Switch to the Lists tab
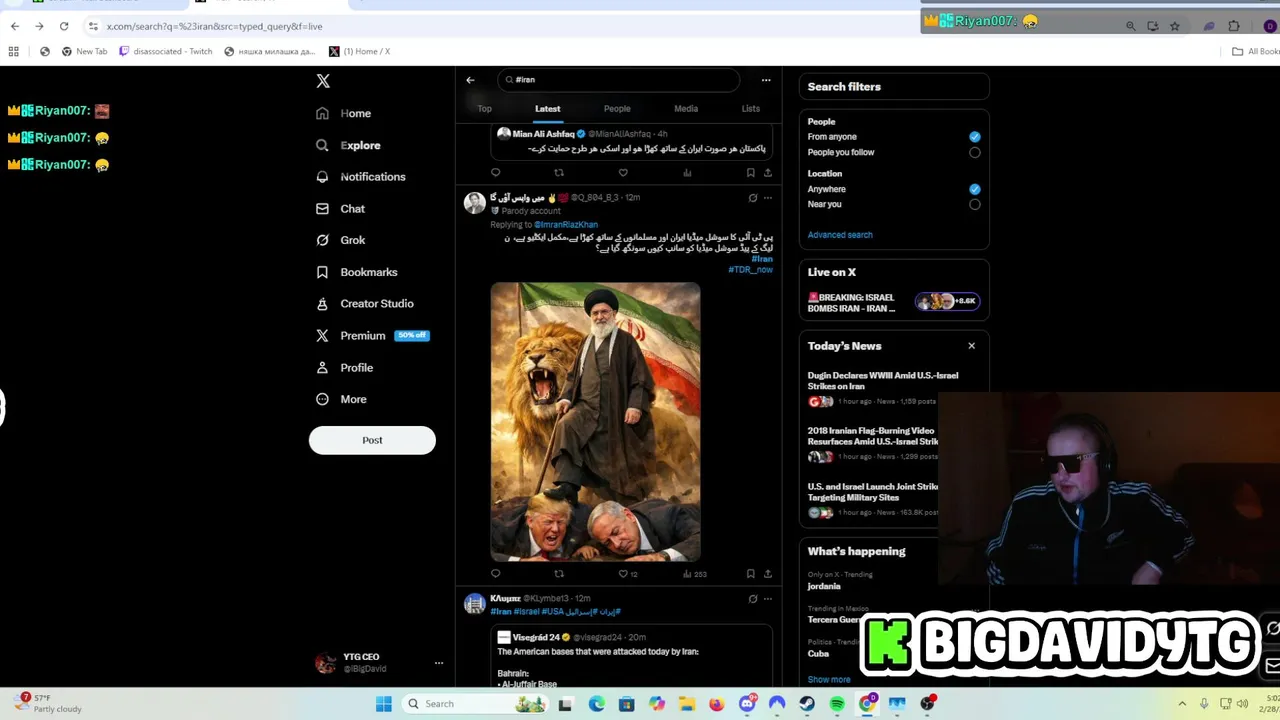The width and height of the screenshot is (1280, 720). (x=750, y=109)
